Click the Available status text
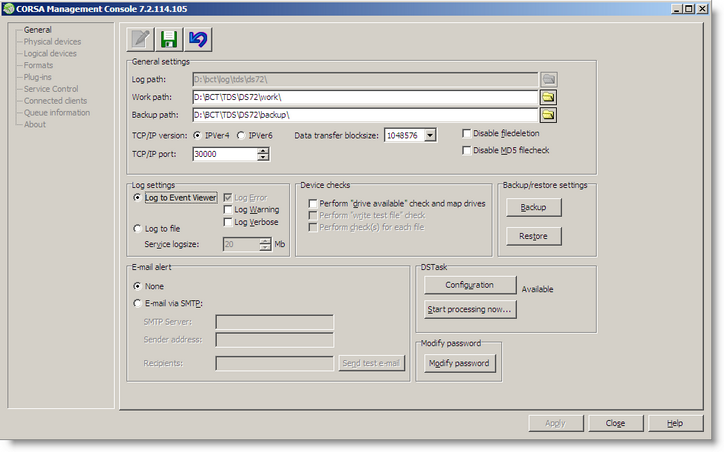Viewport: 724px width, 452px height. coord(537,289)
